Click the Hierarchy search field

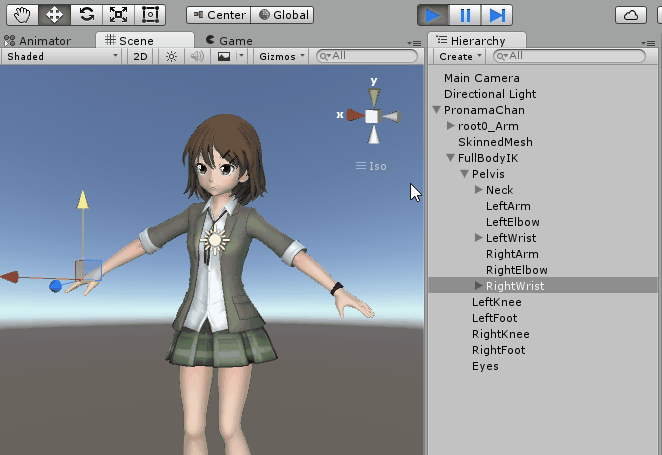coord(569,56)
